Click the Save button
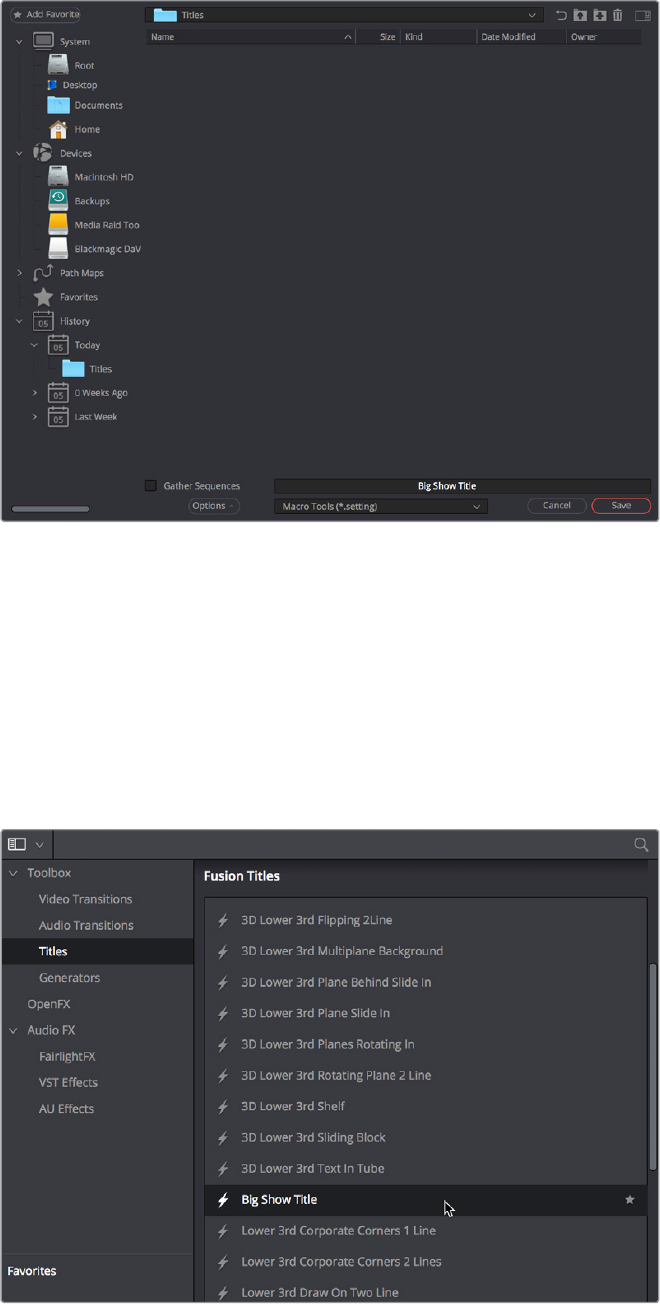The height and width of the screenshot is (1304, 660). click(621, 506)
